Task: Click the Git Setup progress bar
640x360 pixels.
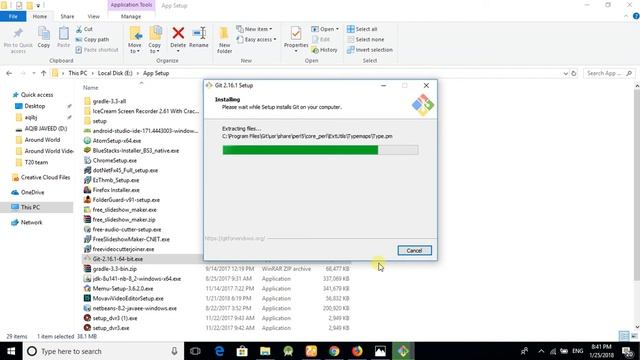Action: (x=320, y=150)
